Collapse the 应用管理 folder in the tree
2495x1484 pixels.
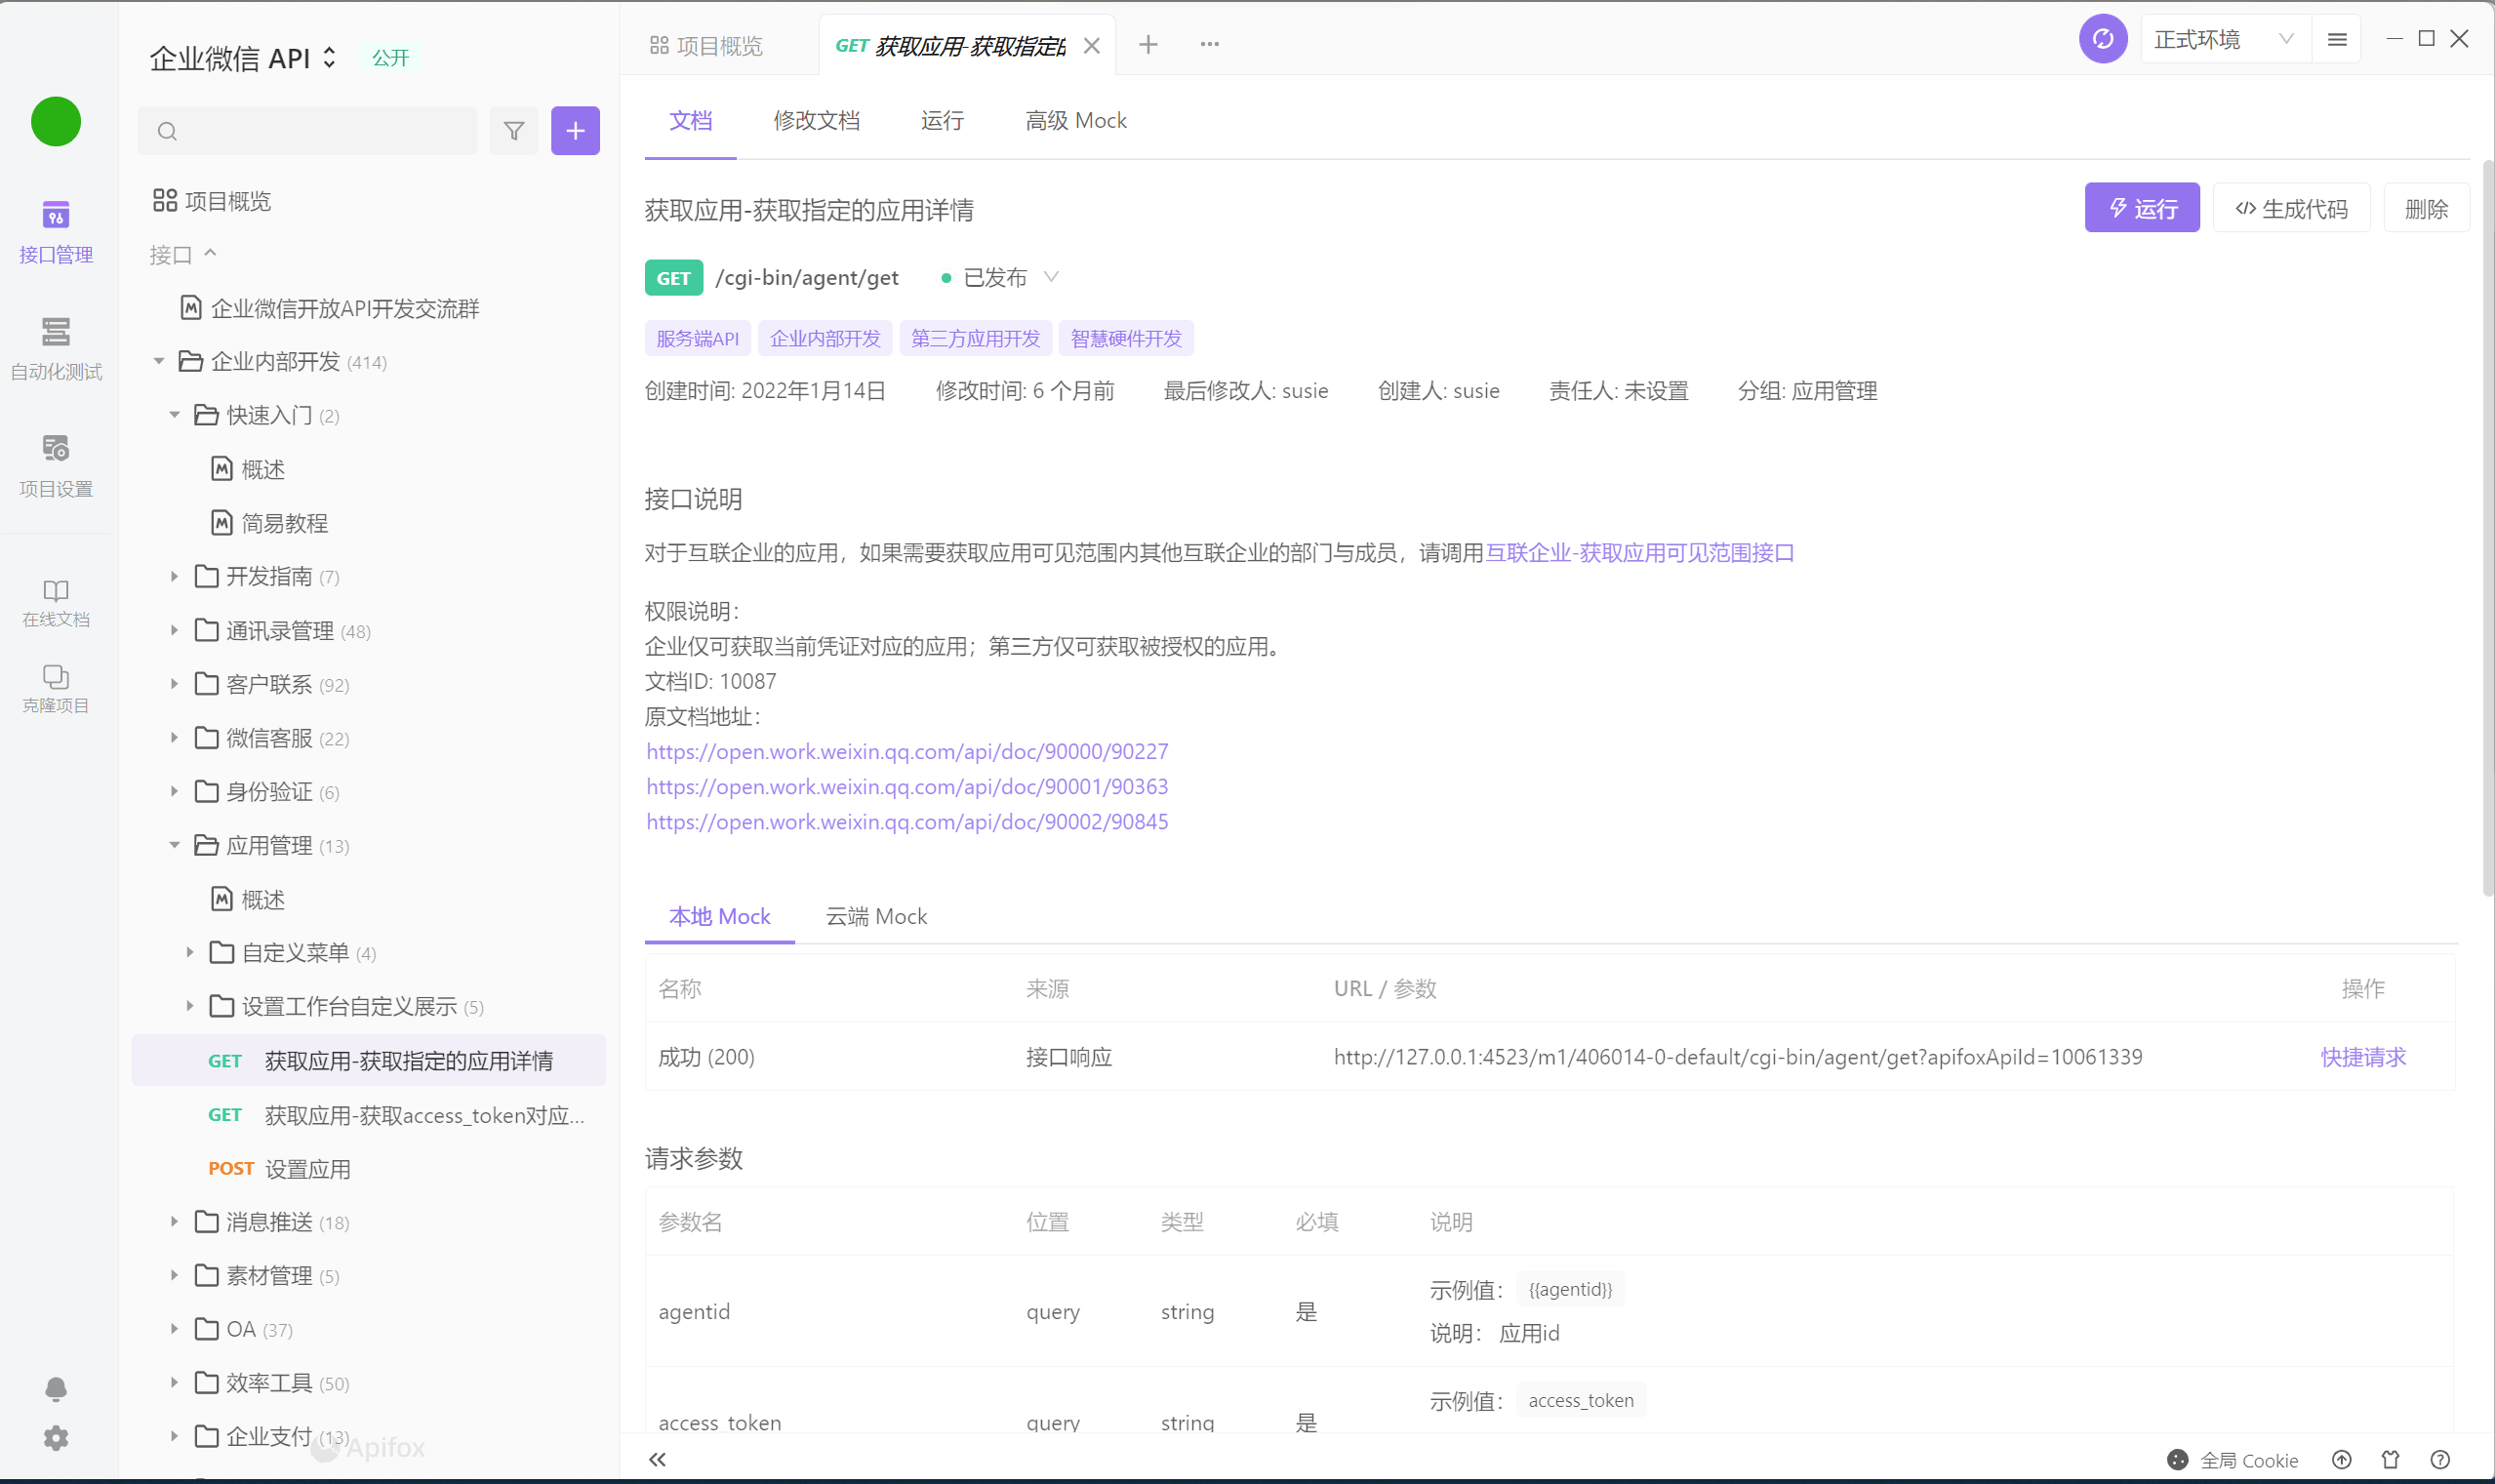pos(174,845)
